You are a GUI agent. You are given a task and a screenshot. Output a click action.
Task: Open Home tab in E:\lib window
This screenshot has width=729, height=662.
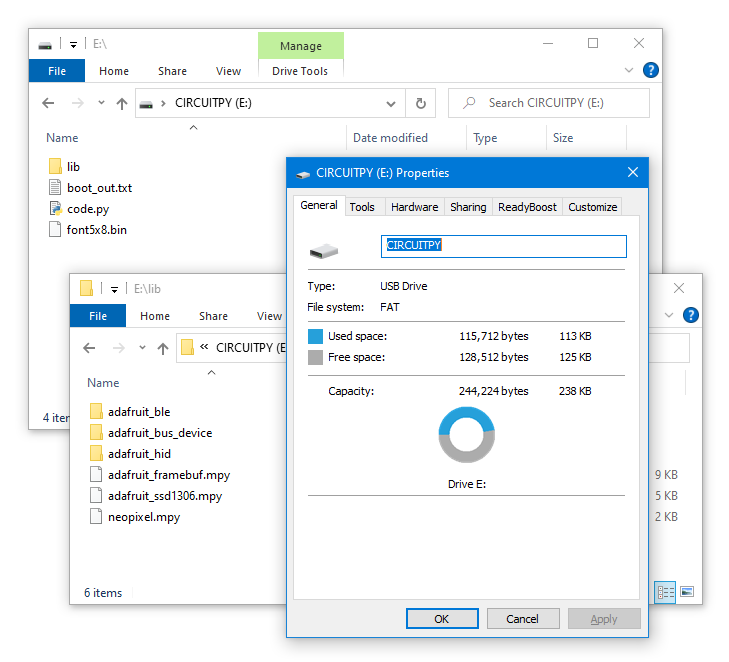[x=155, y=316]
